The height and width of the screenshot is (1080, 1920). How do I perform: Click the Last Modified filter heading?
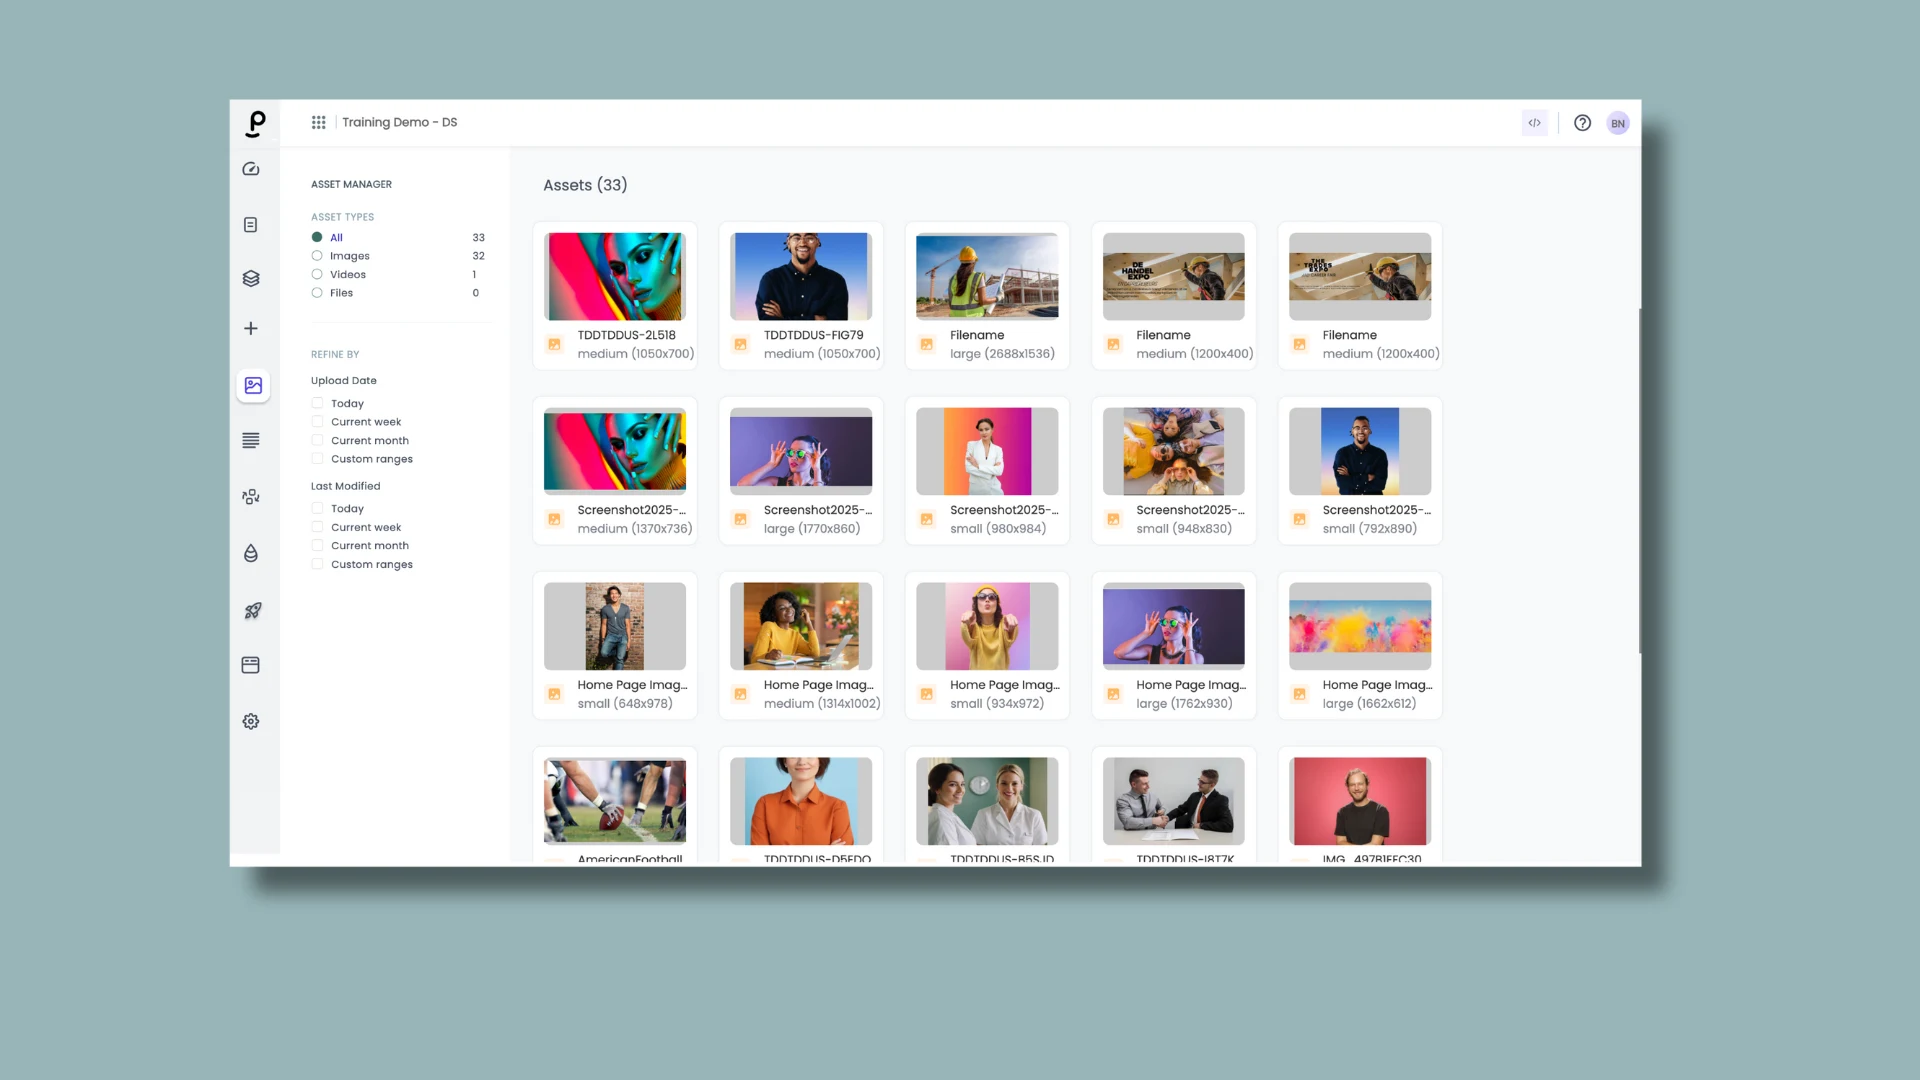tap(346, 486)
